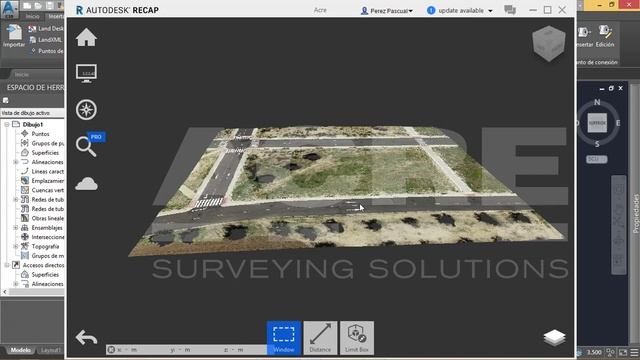Switch to the Inicio ribbon tab
The height and width of the screenshot is (360, 640).
pos(32,16)
